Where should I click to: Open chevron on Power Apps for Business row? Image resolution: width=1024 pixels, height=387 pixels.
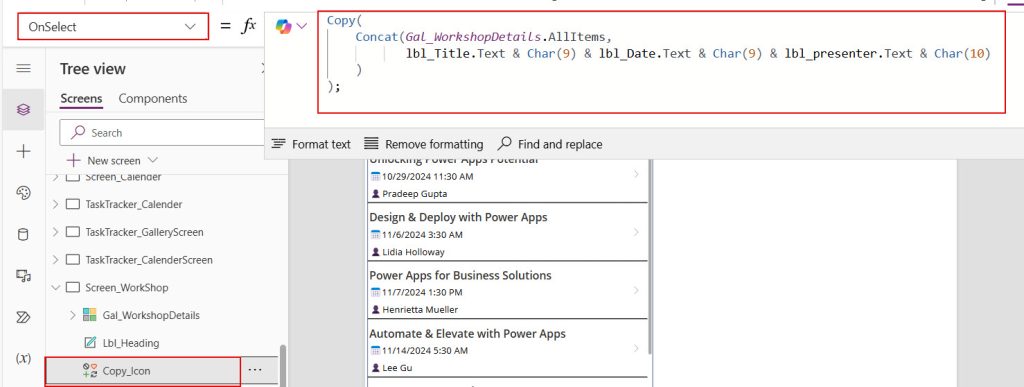tap(636, 290)
